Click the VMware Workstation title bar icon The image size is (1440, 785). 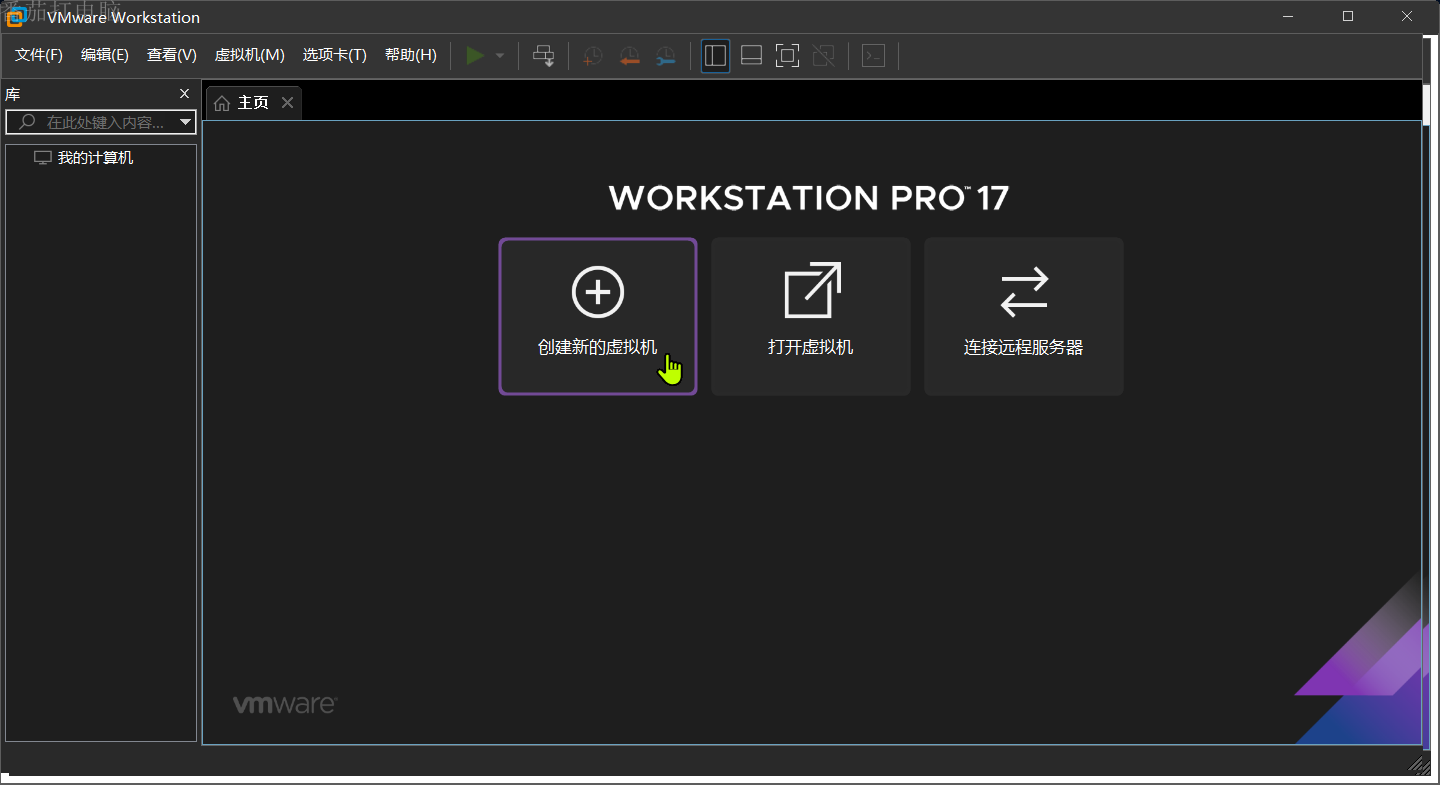[17, 17]
